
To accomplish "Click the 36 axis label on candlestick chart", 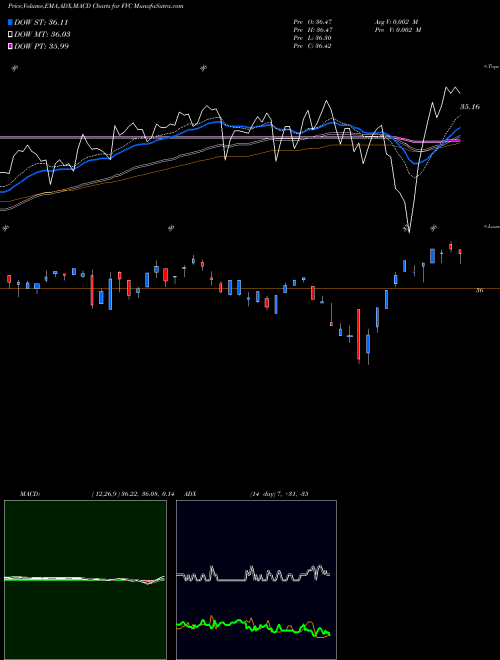I will pos(479,290).
